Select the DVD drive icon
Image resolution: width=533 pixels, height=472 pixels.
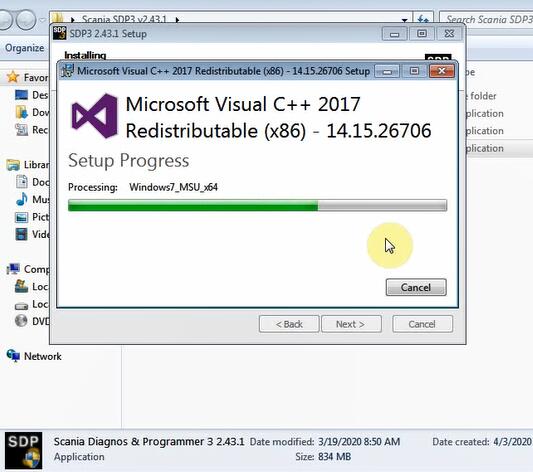(21, 320)
